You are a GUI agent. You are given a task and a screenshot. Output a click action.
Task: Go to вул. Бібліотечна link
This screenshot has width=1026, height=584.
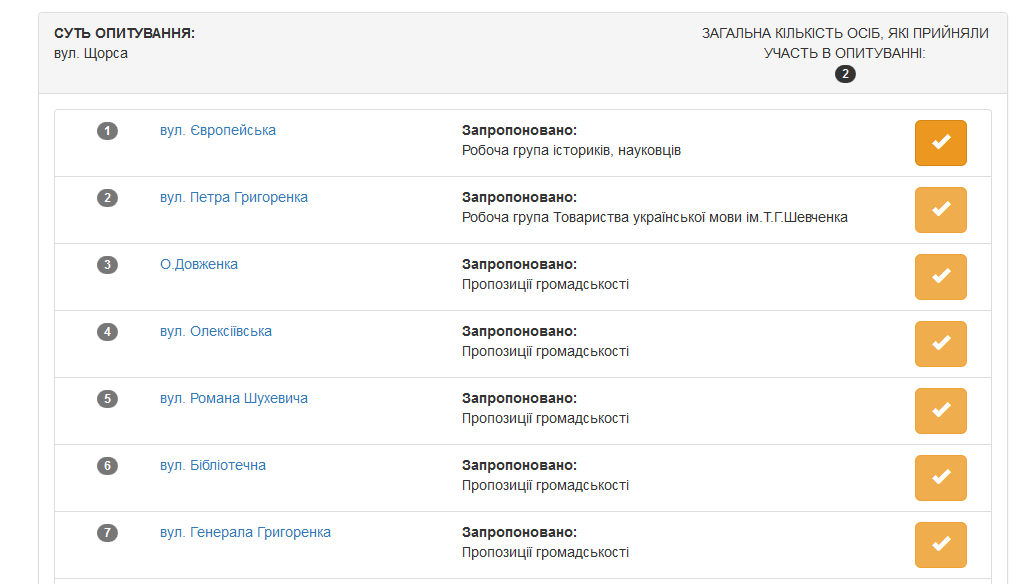pyautogui.click(x=212, y=466)
